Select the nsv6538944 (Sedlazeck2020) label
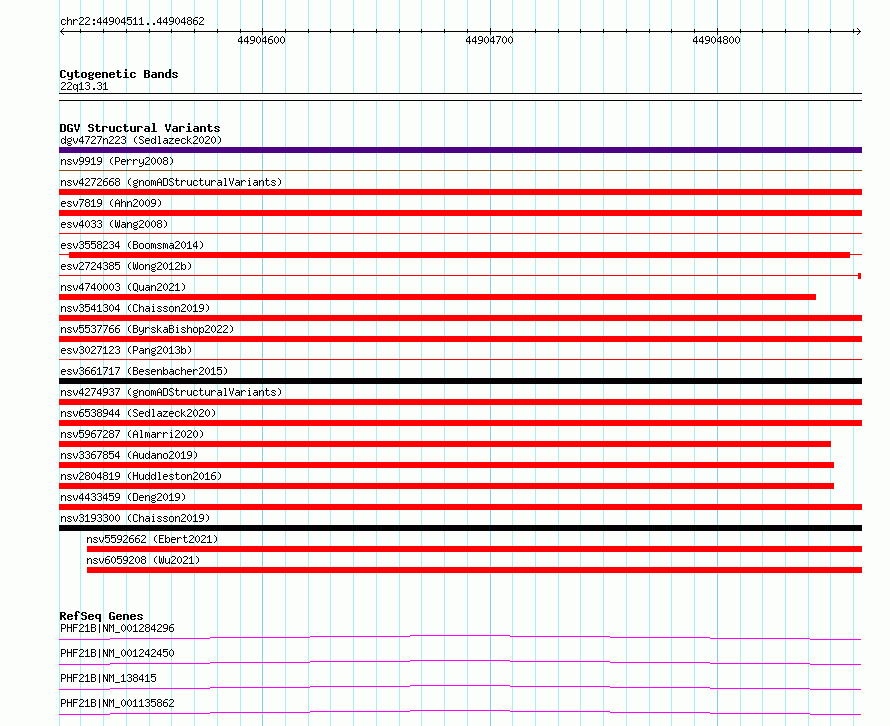 coord(138,413)
